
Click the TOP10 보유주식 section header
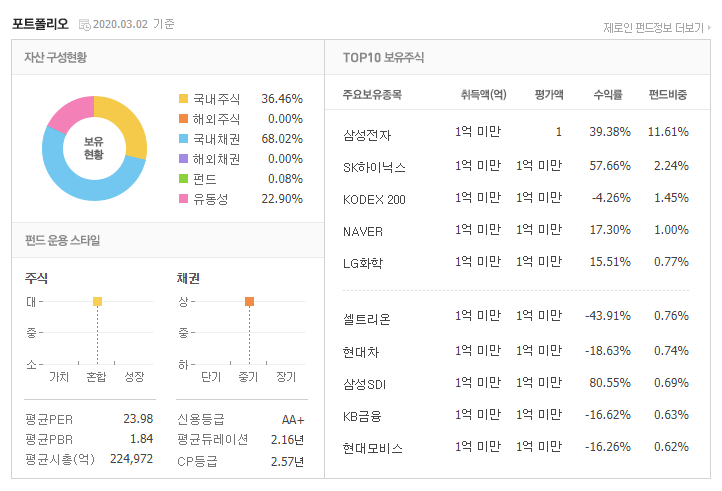[x=383, y=58]
